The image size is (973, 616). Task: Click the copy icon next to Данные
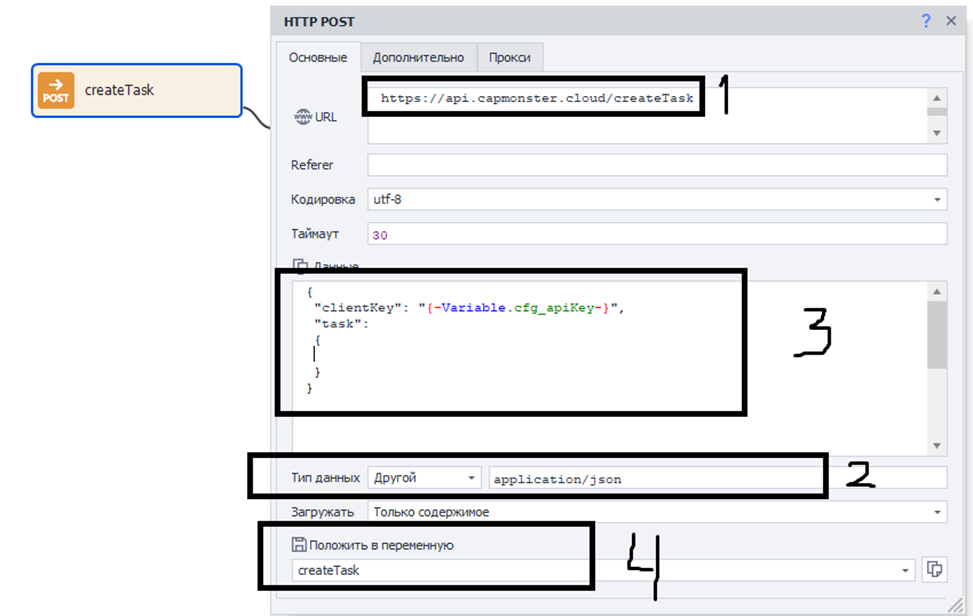tap(299, 266)
